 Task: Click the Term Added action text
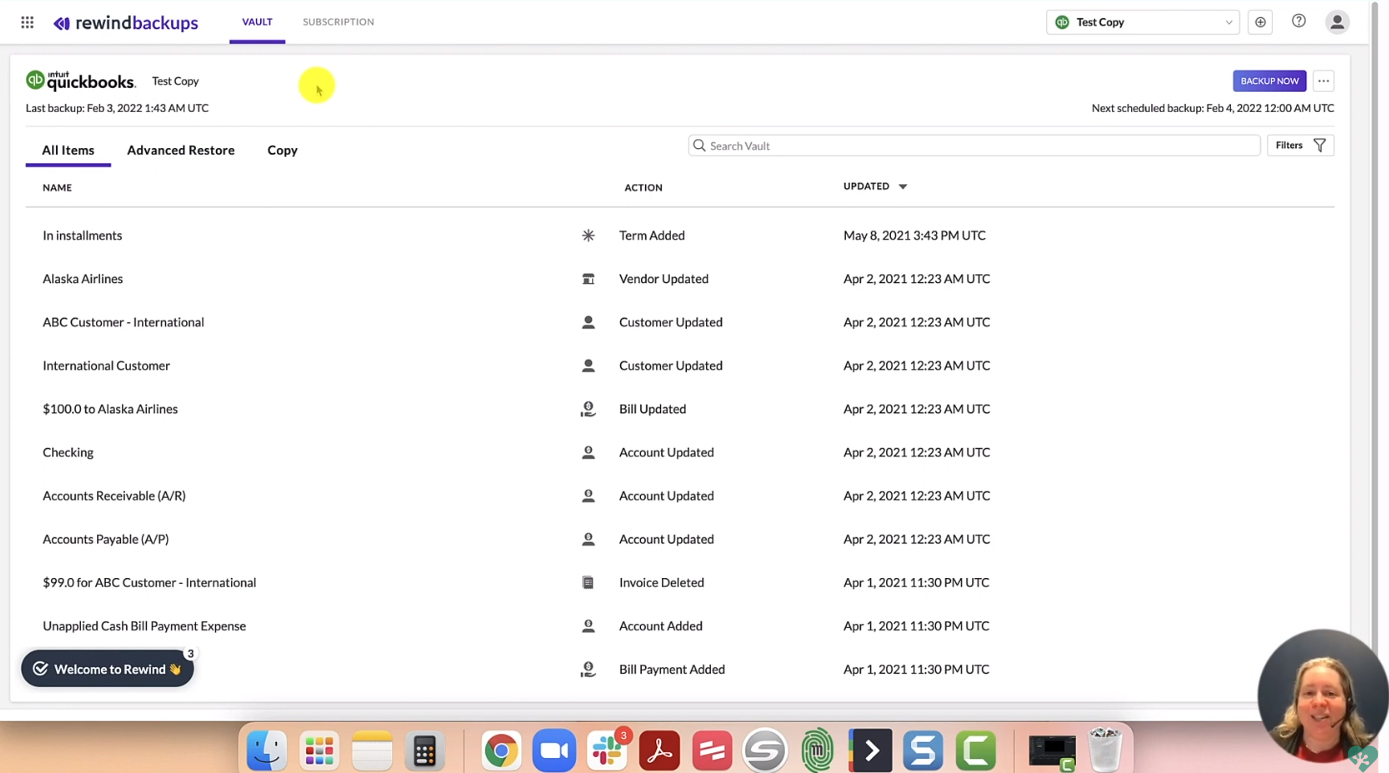(652, 236)
